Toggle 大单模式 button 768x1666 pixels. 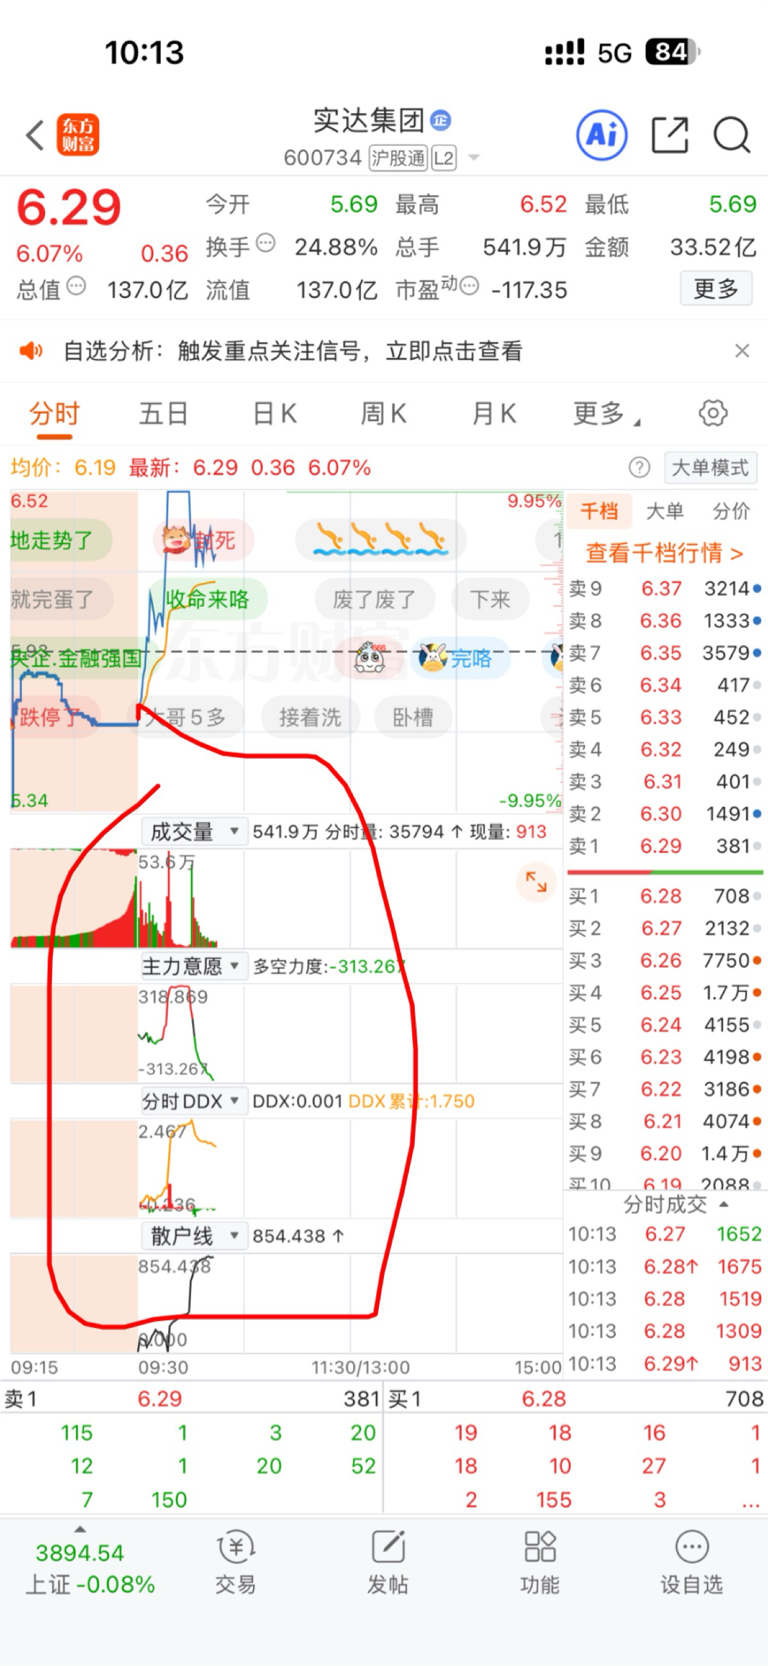click(710, 467)
